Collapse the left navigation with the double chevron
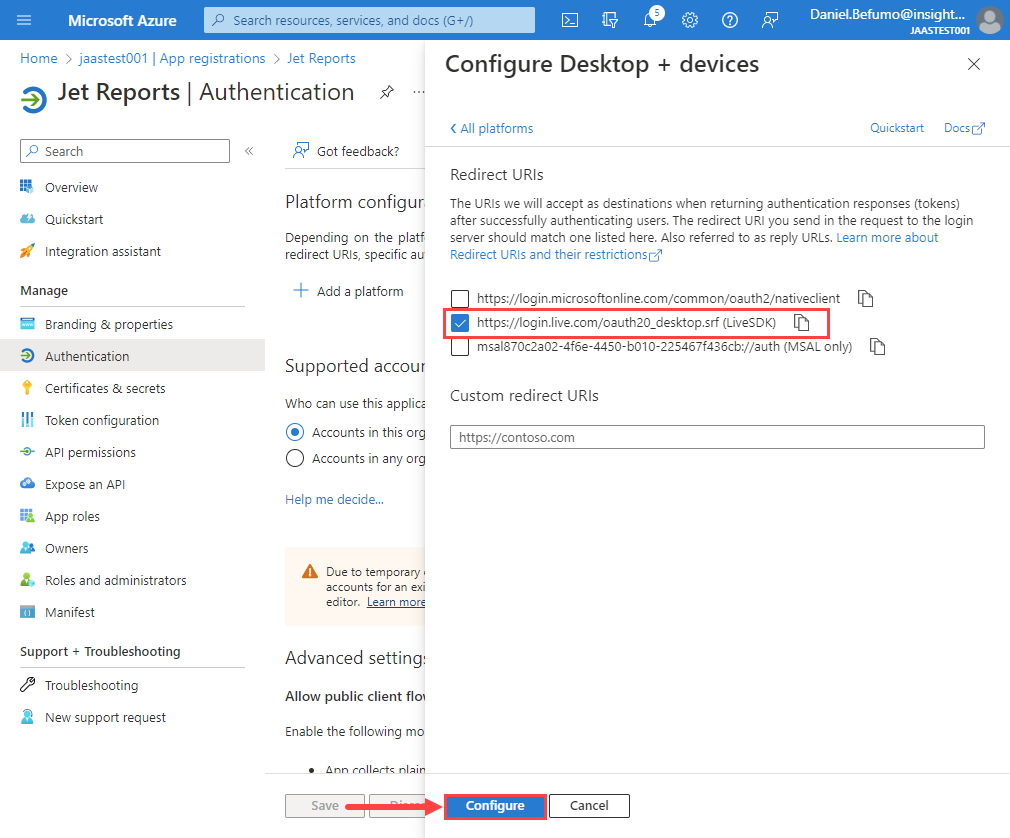The height and width of the screenshot is (838, 1010). [x=249, y=151]
